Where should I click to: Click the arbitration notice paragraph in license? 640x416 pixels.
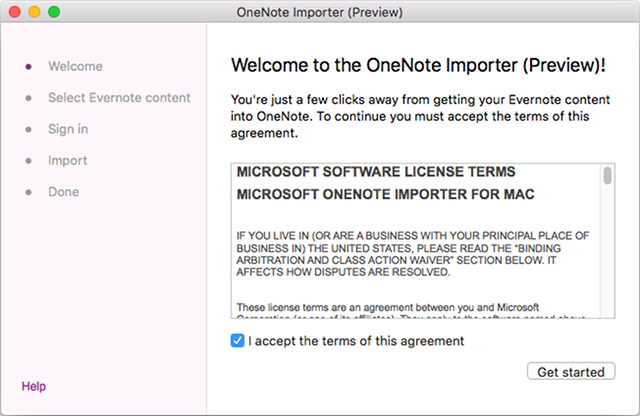click(413, 254)
